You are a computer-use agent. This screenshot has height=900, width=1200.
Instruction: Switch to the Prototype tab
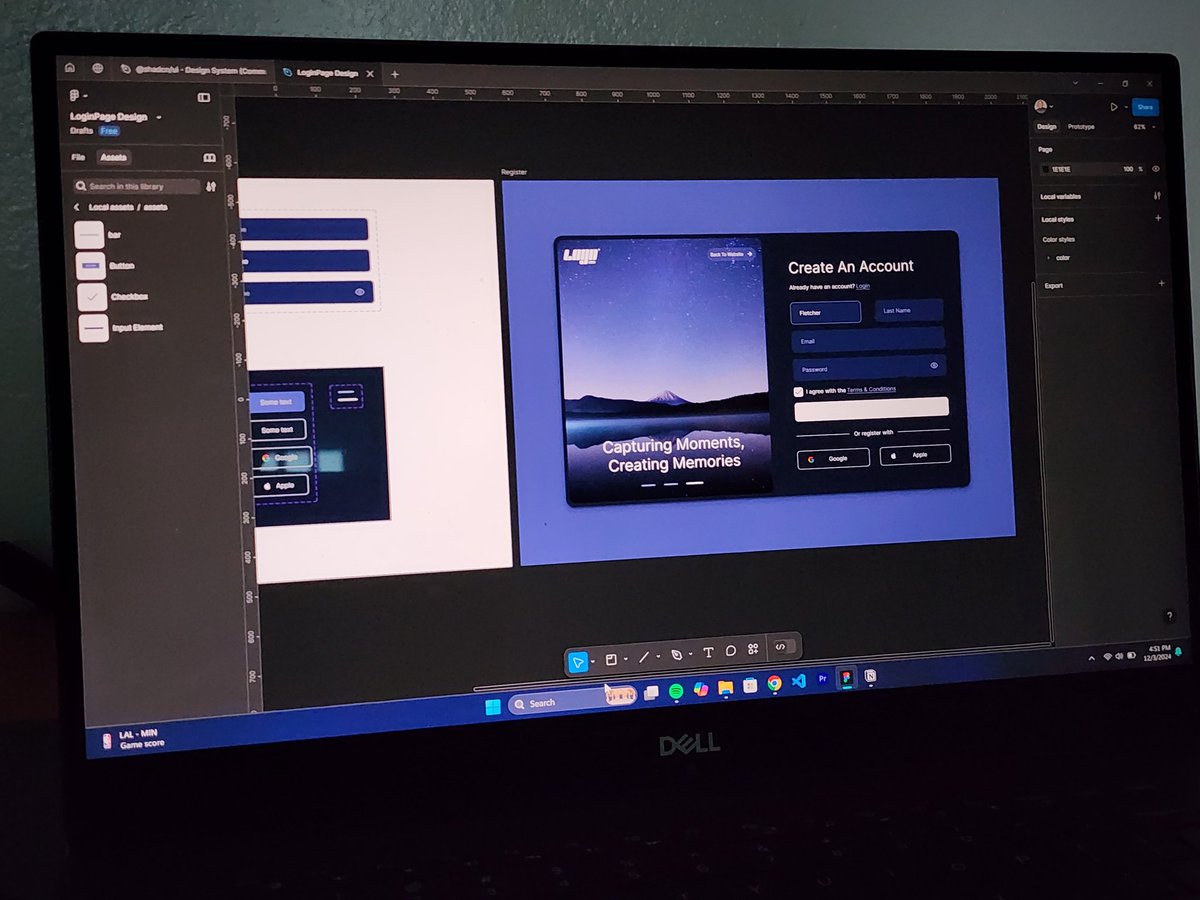1081,127
